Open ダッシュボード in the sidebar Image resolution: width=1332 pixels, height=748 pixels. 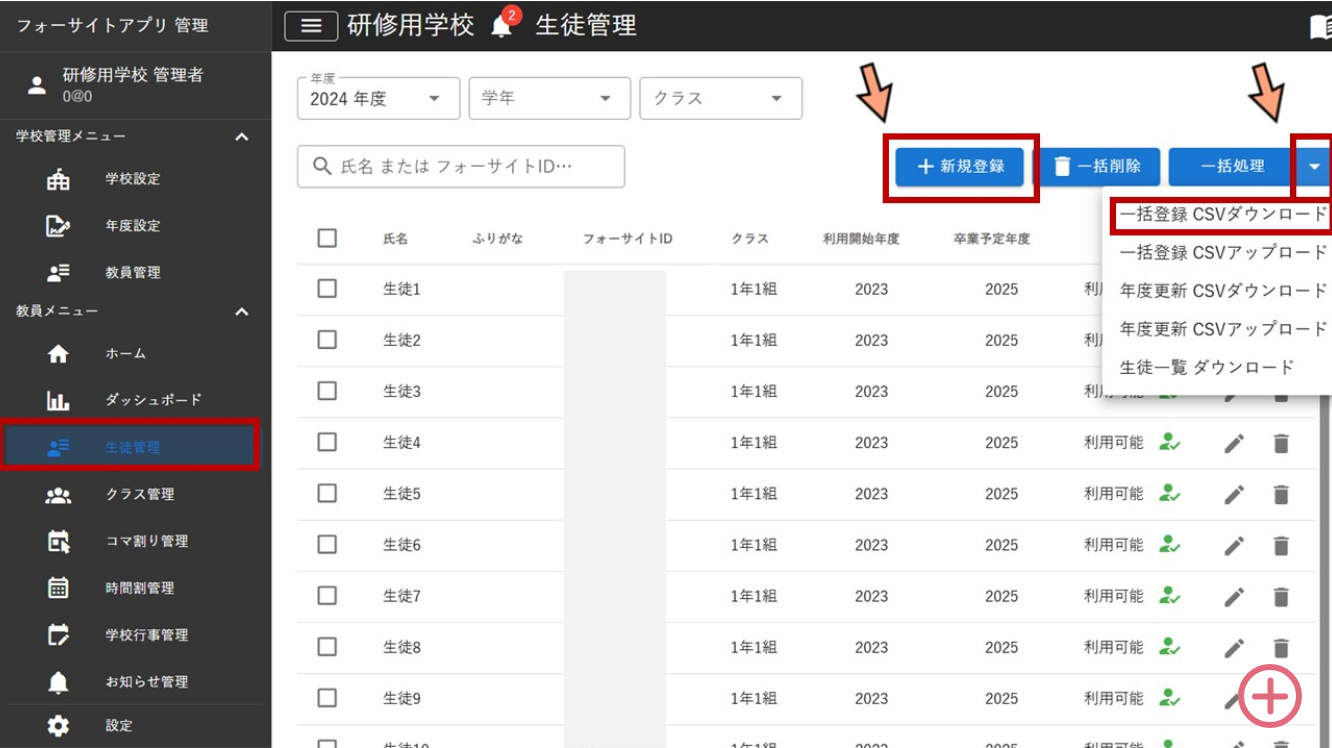pyautogui.click(x=135, y=400)
